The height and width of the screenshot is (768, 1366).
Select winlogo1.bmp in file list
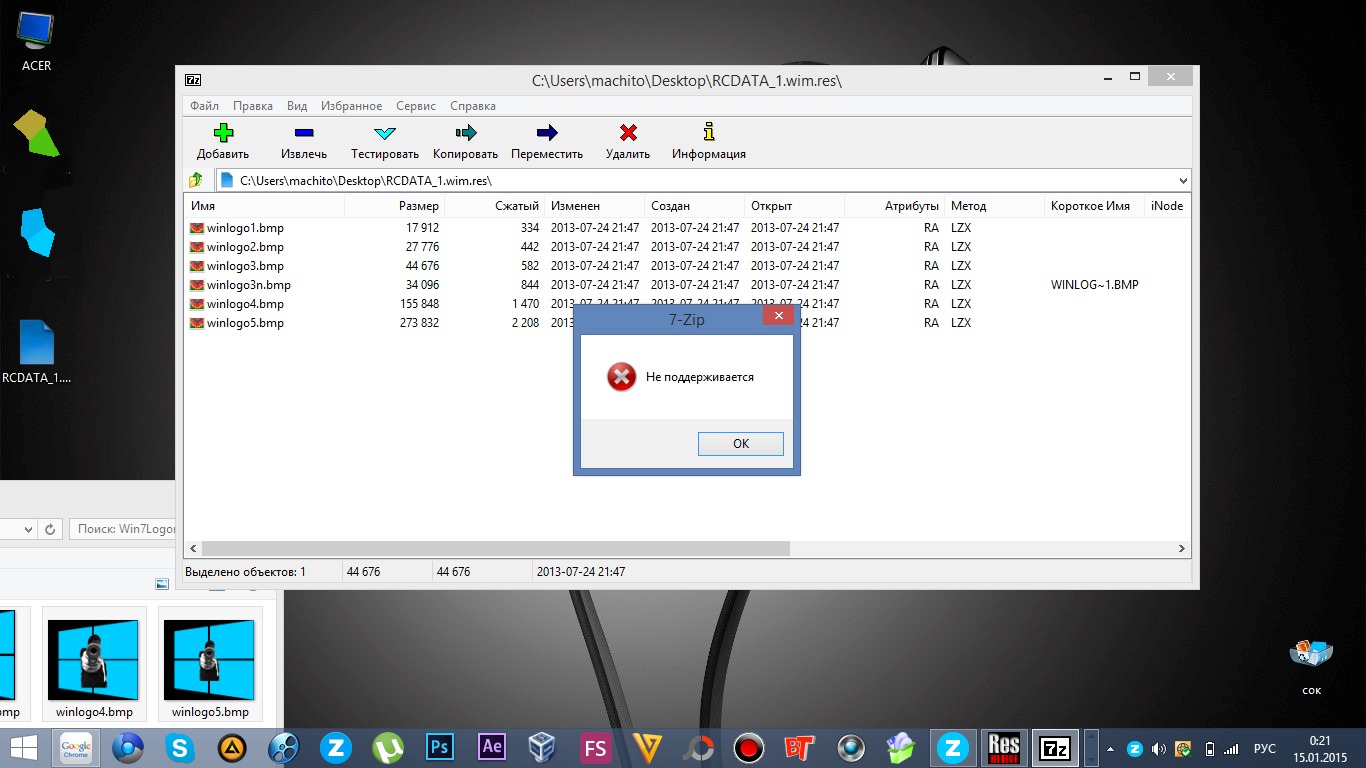coord(245,228)
